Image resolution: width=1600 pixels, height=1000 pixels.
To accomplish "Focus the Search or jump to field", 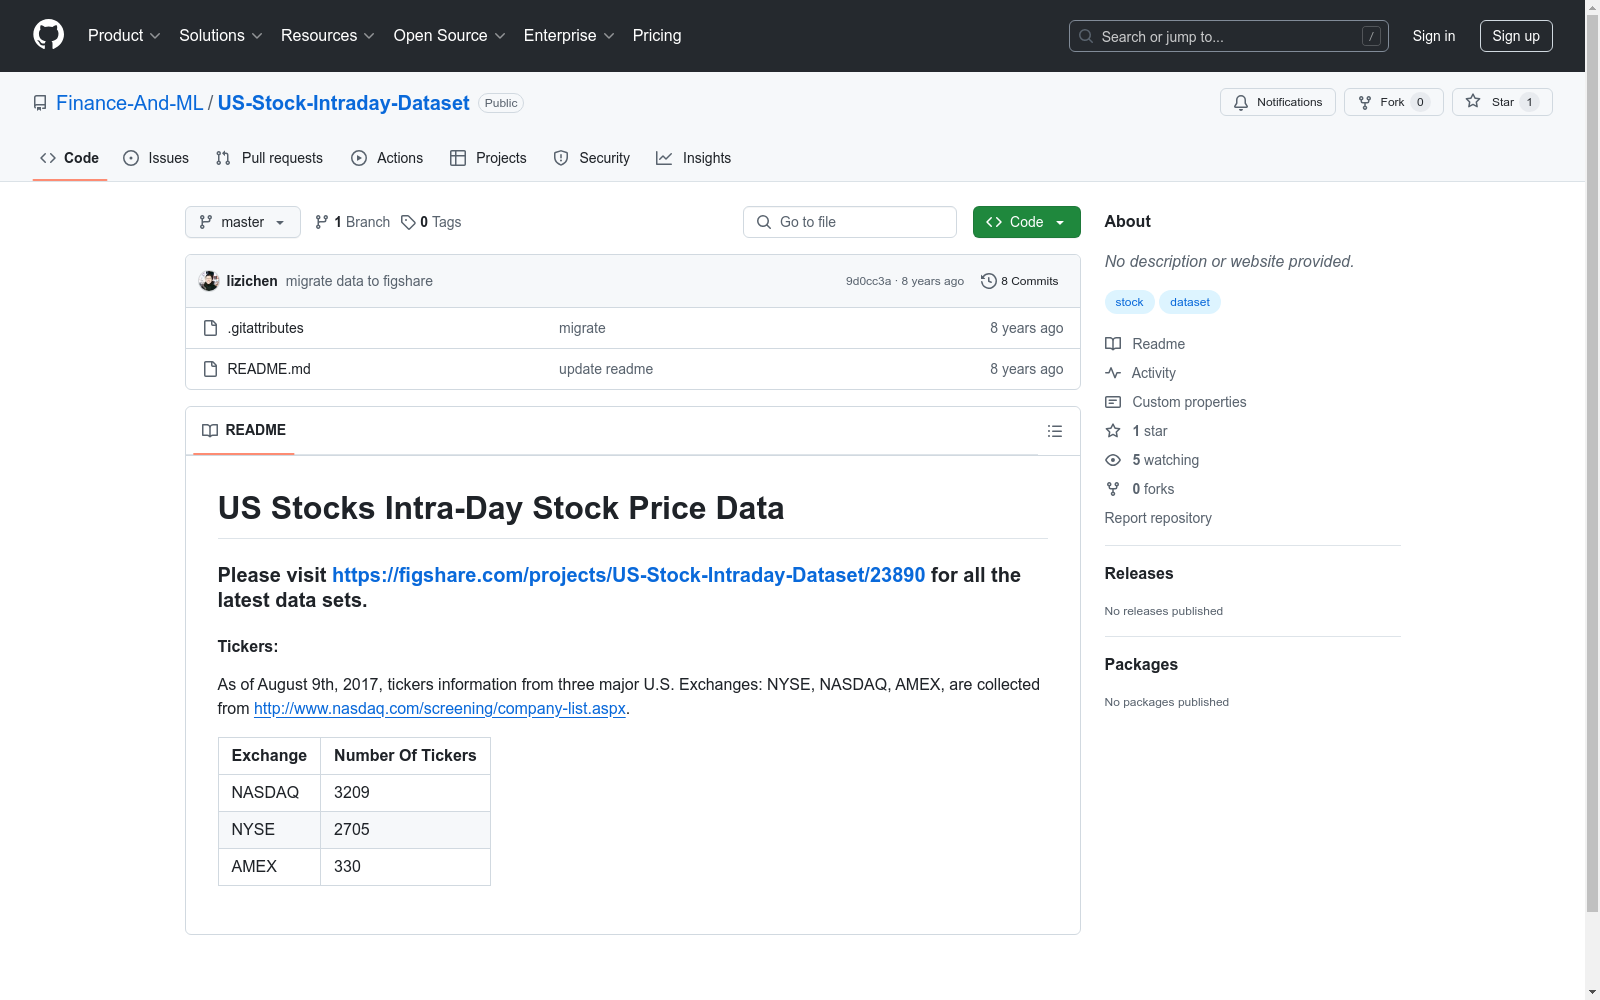I will click(1228, 36).
